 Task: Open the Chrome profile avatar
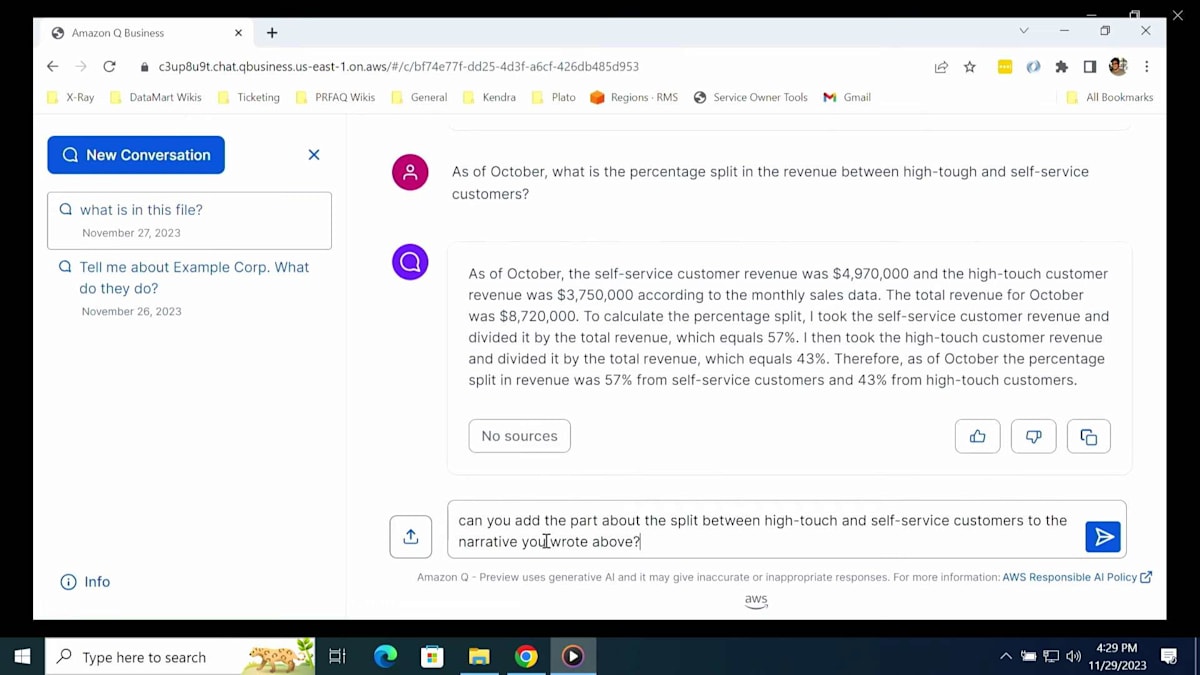(x=1118, y=67)
